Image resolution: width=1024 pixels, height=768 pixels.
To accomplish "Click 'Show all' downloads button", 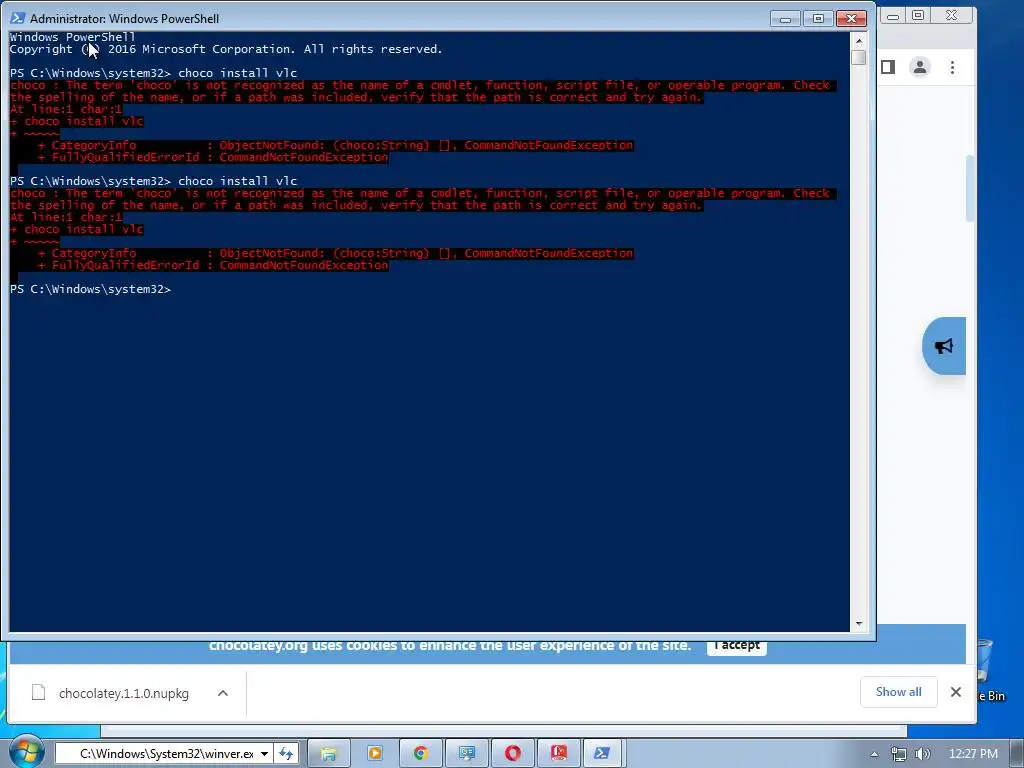I will pos(899,692).
